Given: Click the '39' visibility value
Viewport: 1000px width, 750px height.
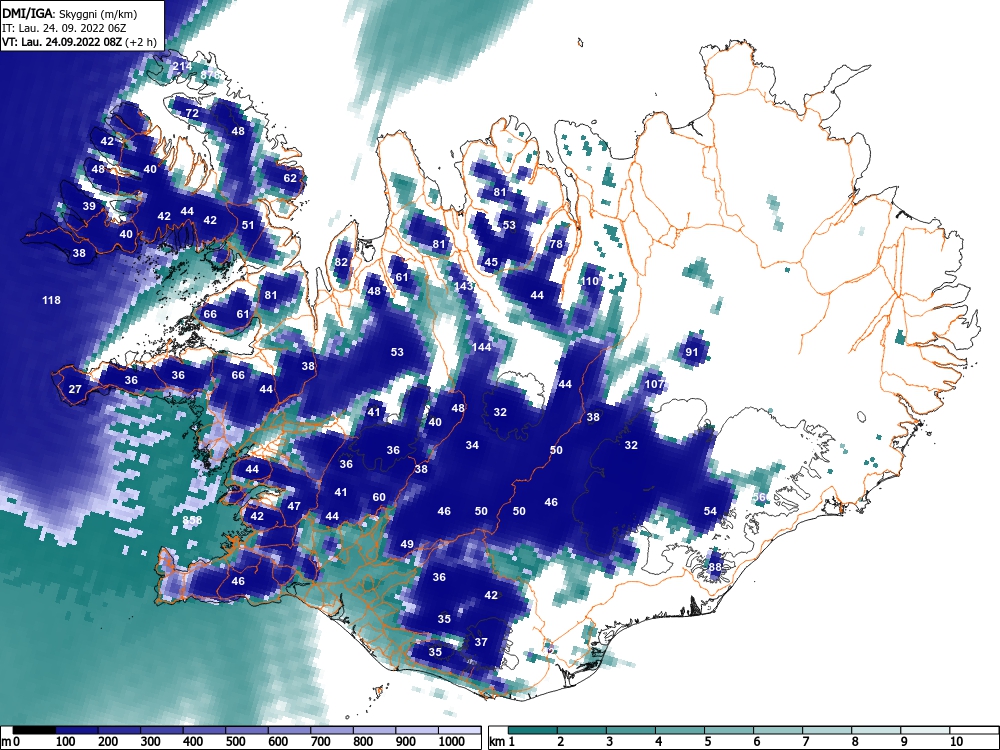Looking at the screenshot, I should (x=89, y=206).
